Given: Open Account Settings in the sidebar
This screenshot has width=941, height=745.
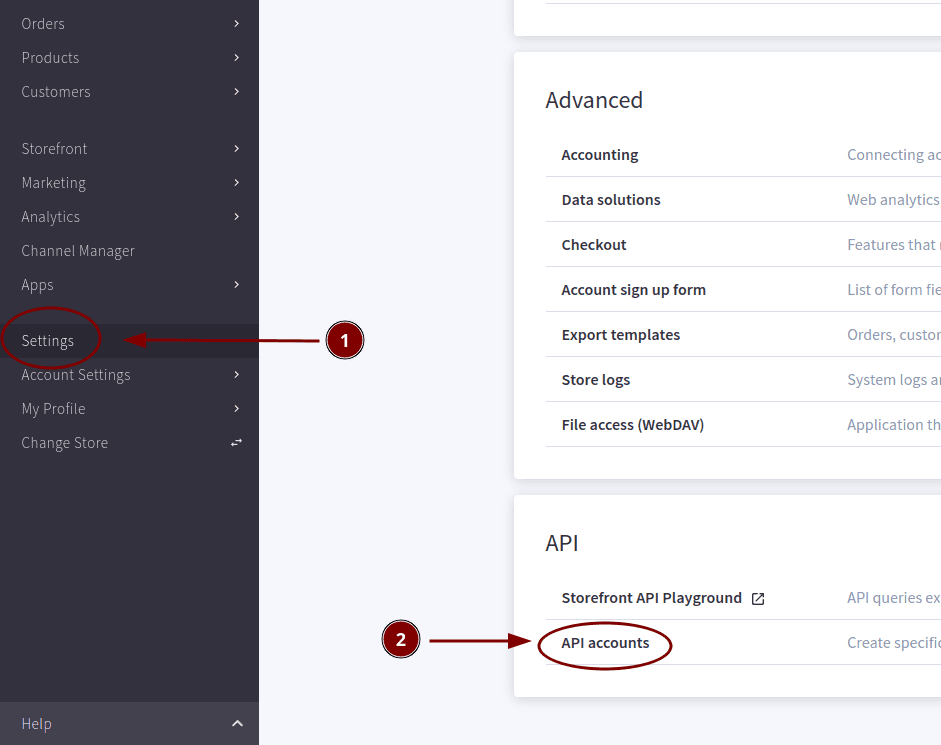Looking at the screenshot, I should pos(76,374).
